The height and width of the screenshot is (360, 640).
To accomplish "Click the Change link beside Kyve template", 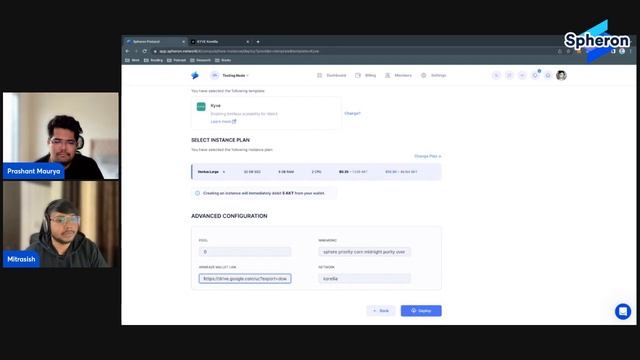I will point(352,113).
